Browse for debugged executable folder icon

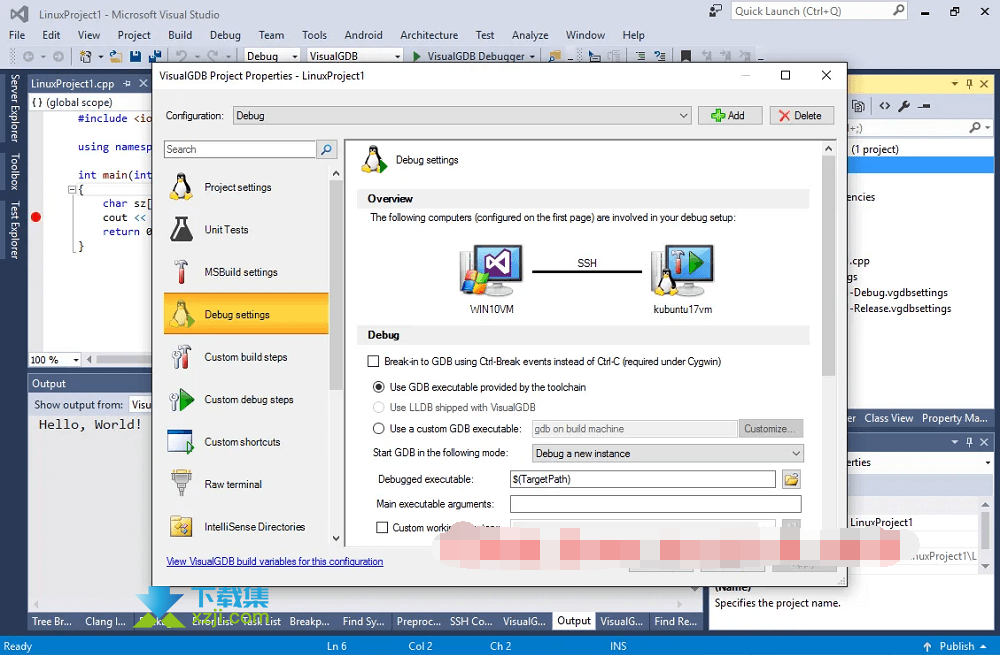click(791, 479)
